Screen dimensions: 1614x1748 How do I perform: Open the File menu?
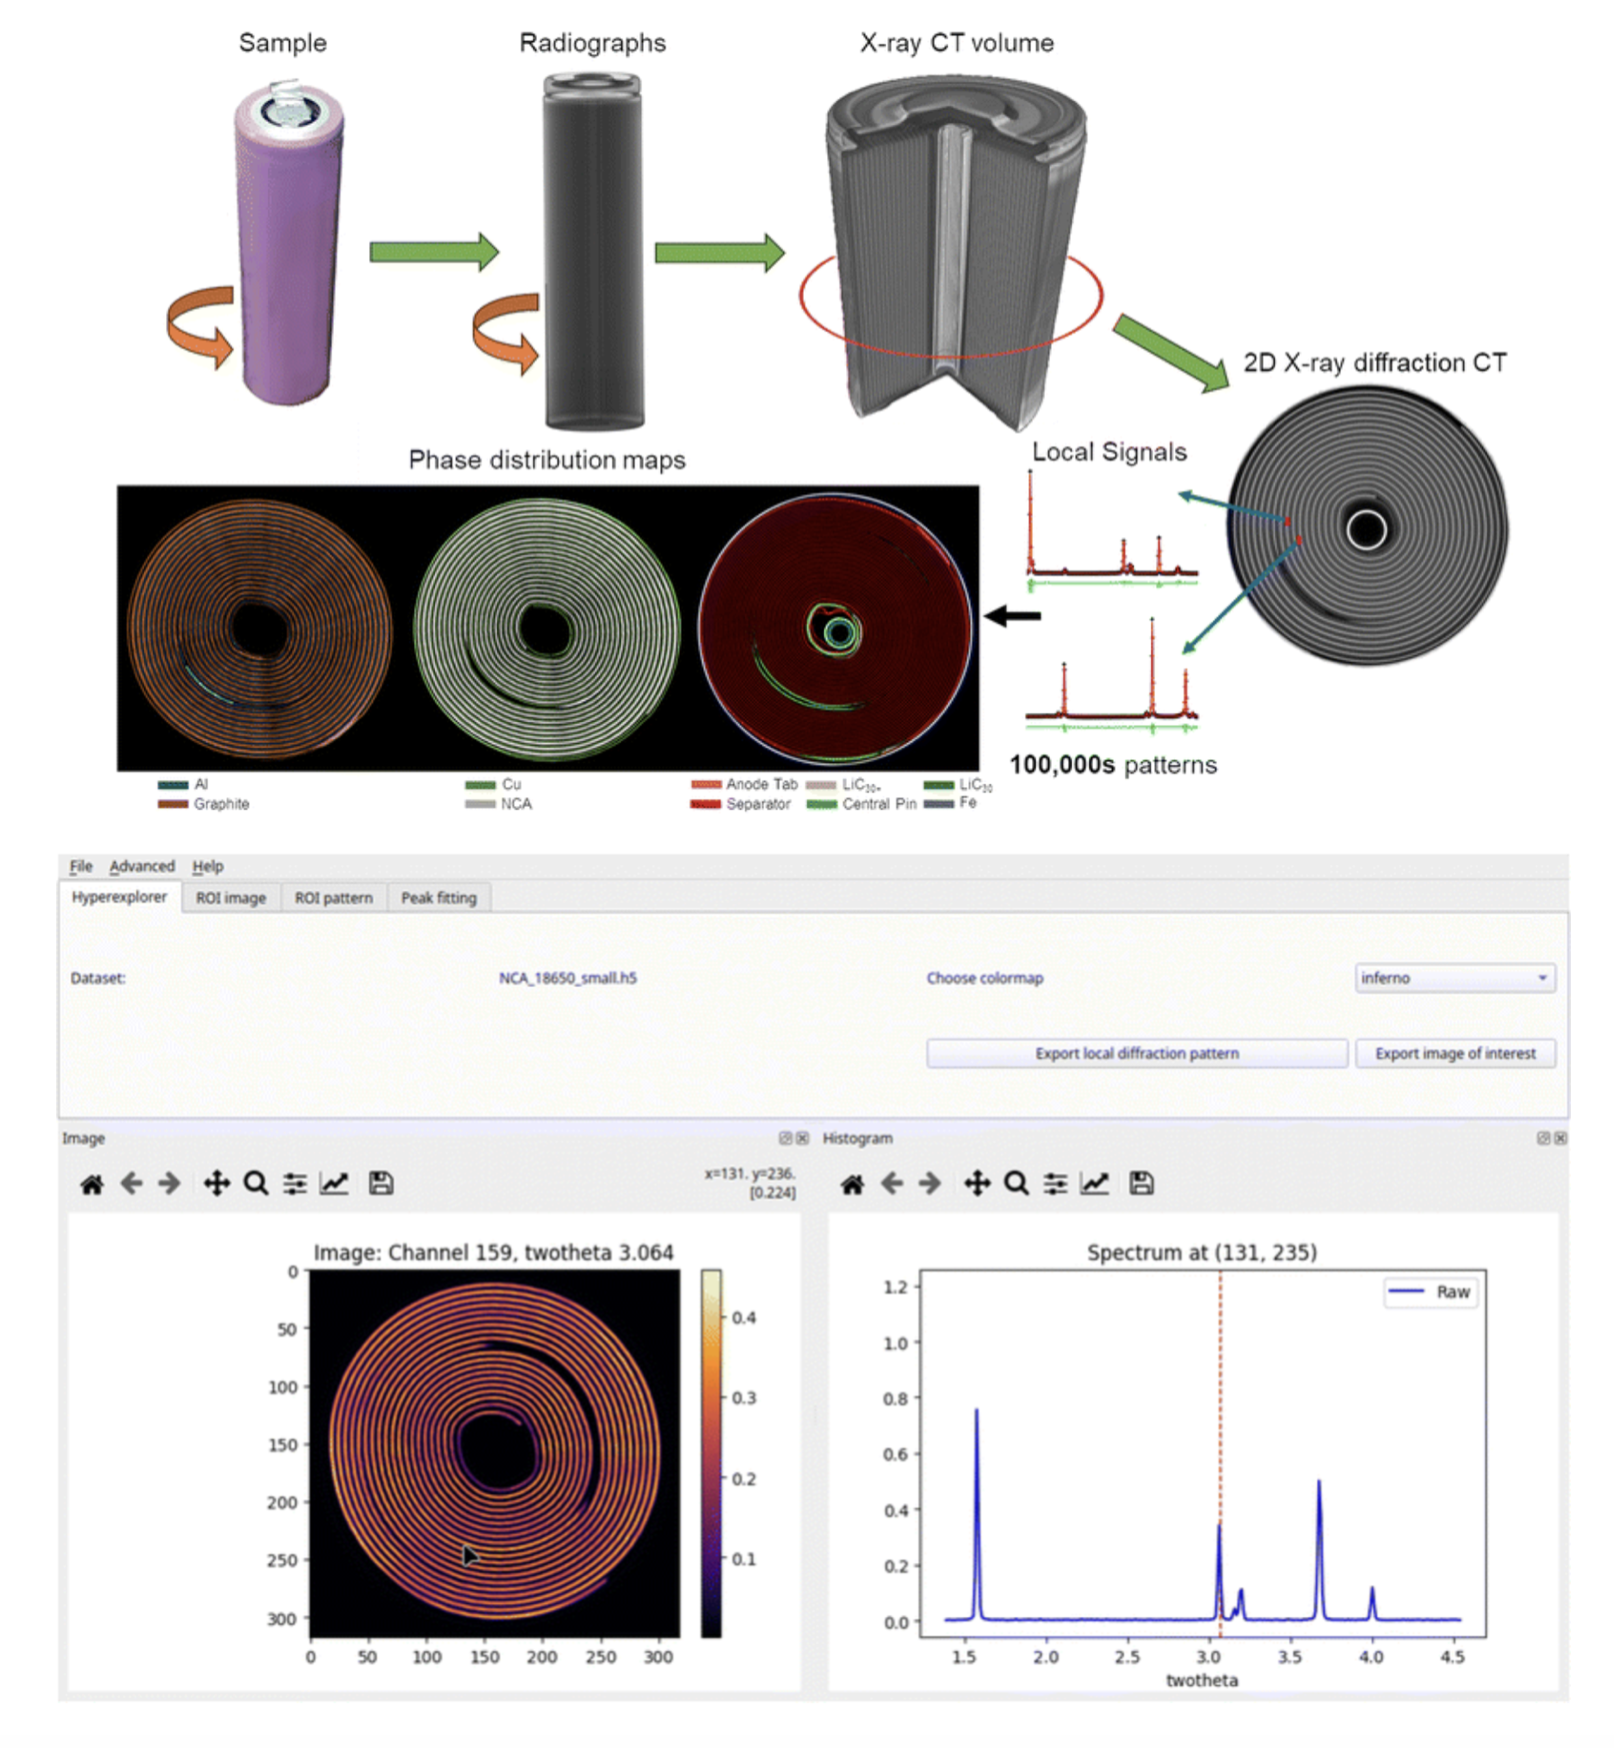[81, 866]
